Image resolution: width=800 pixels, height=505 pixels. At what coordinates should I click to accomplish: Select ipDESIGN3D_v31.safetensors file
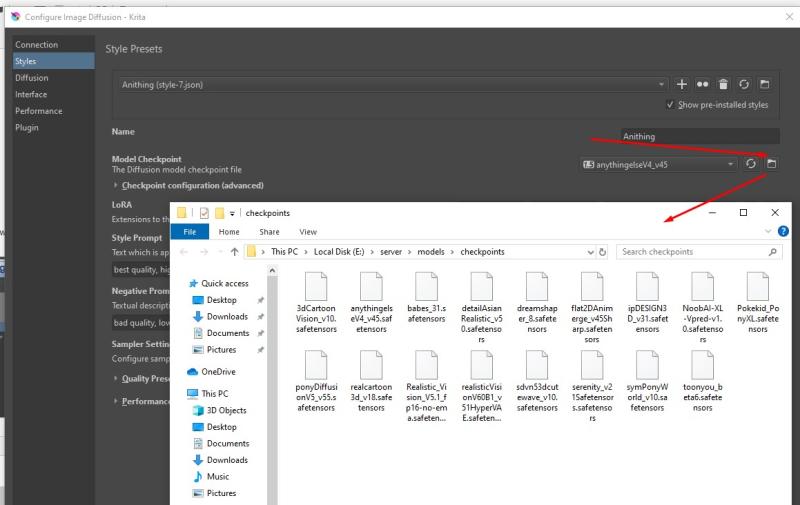[647, 302]
